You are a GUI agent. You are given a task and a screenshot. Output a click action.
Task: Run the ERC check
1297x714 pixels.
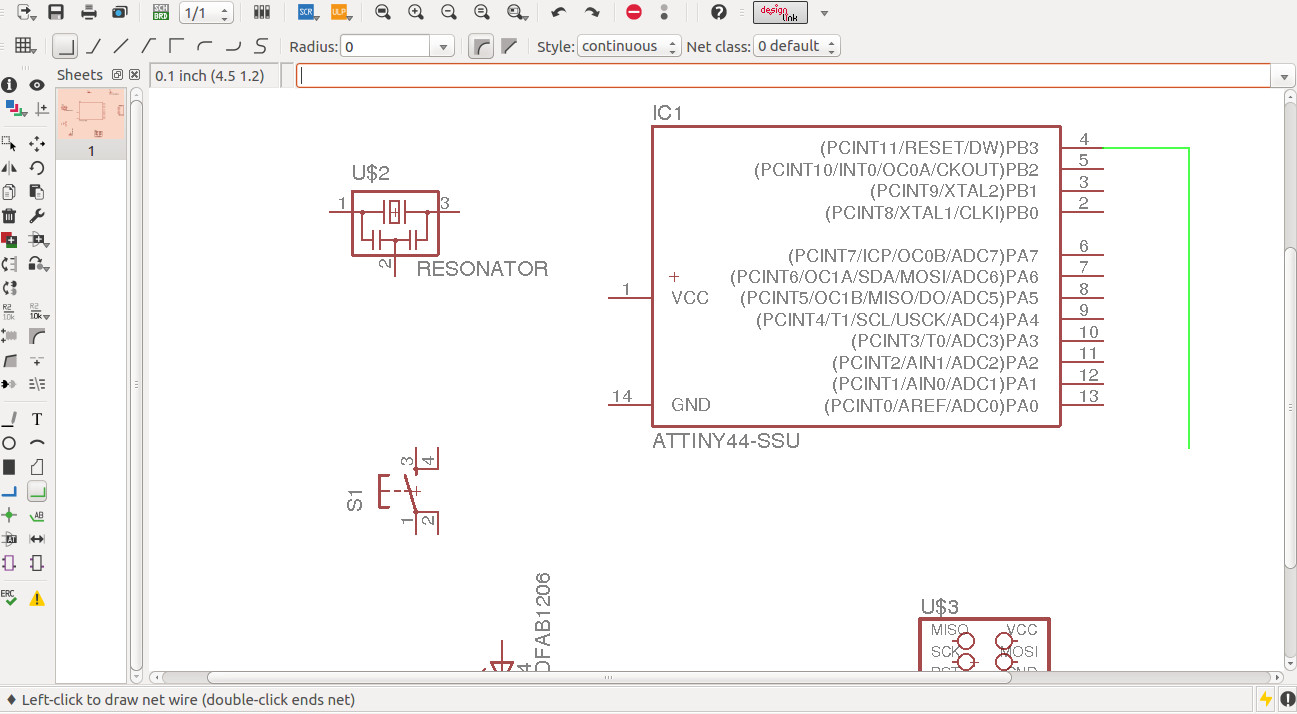10,598
